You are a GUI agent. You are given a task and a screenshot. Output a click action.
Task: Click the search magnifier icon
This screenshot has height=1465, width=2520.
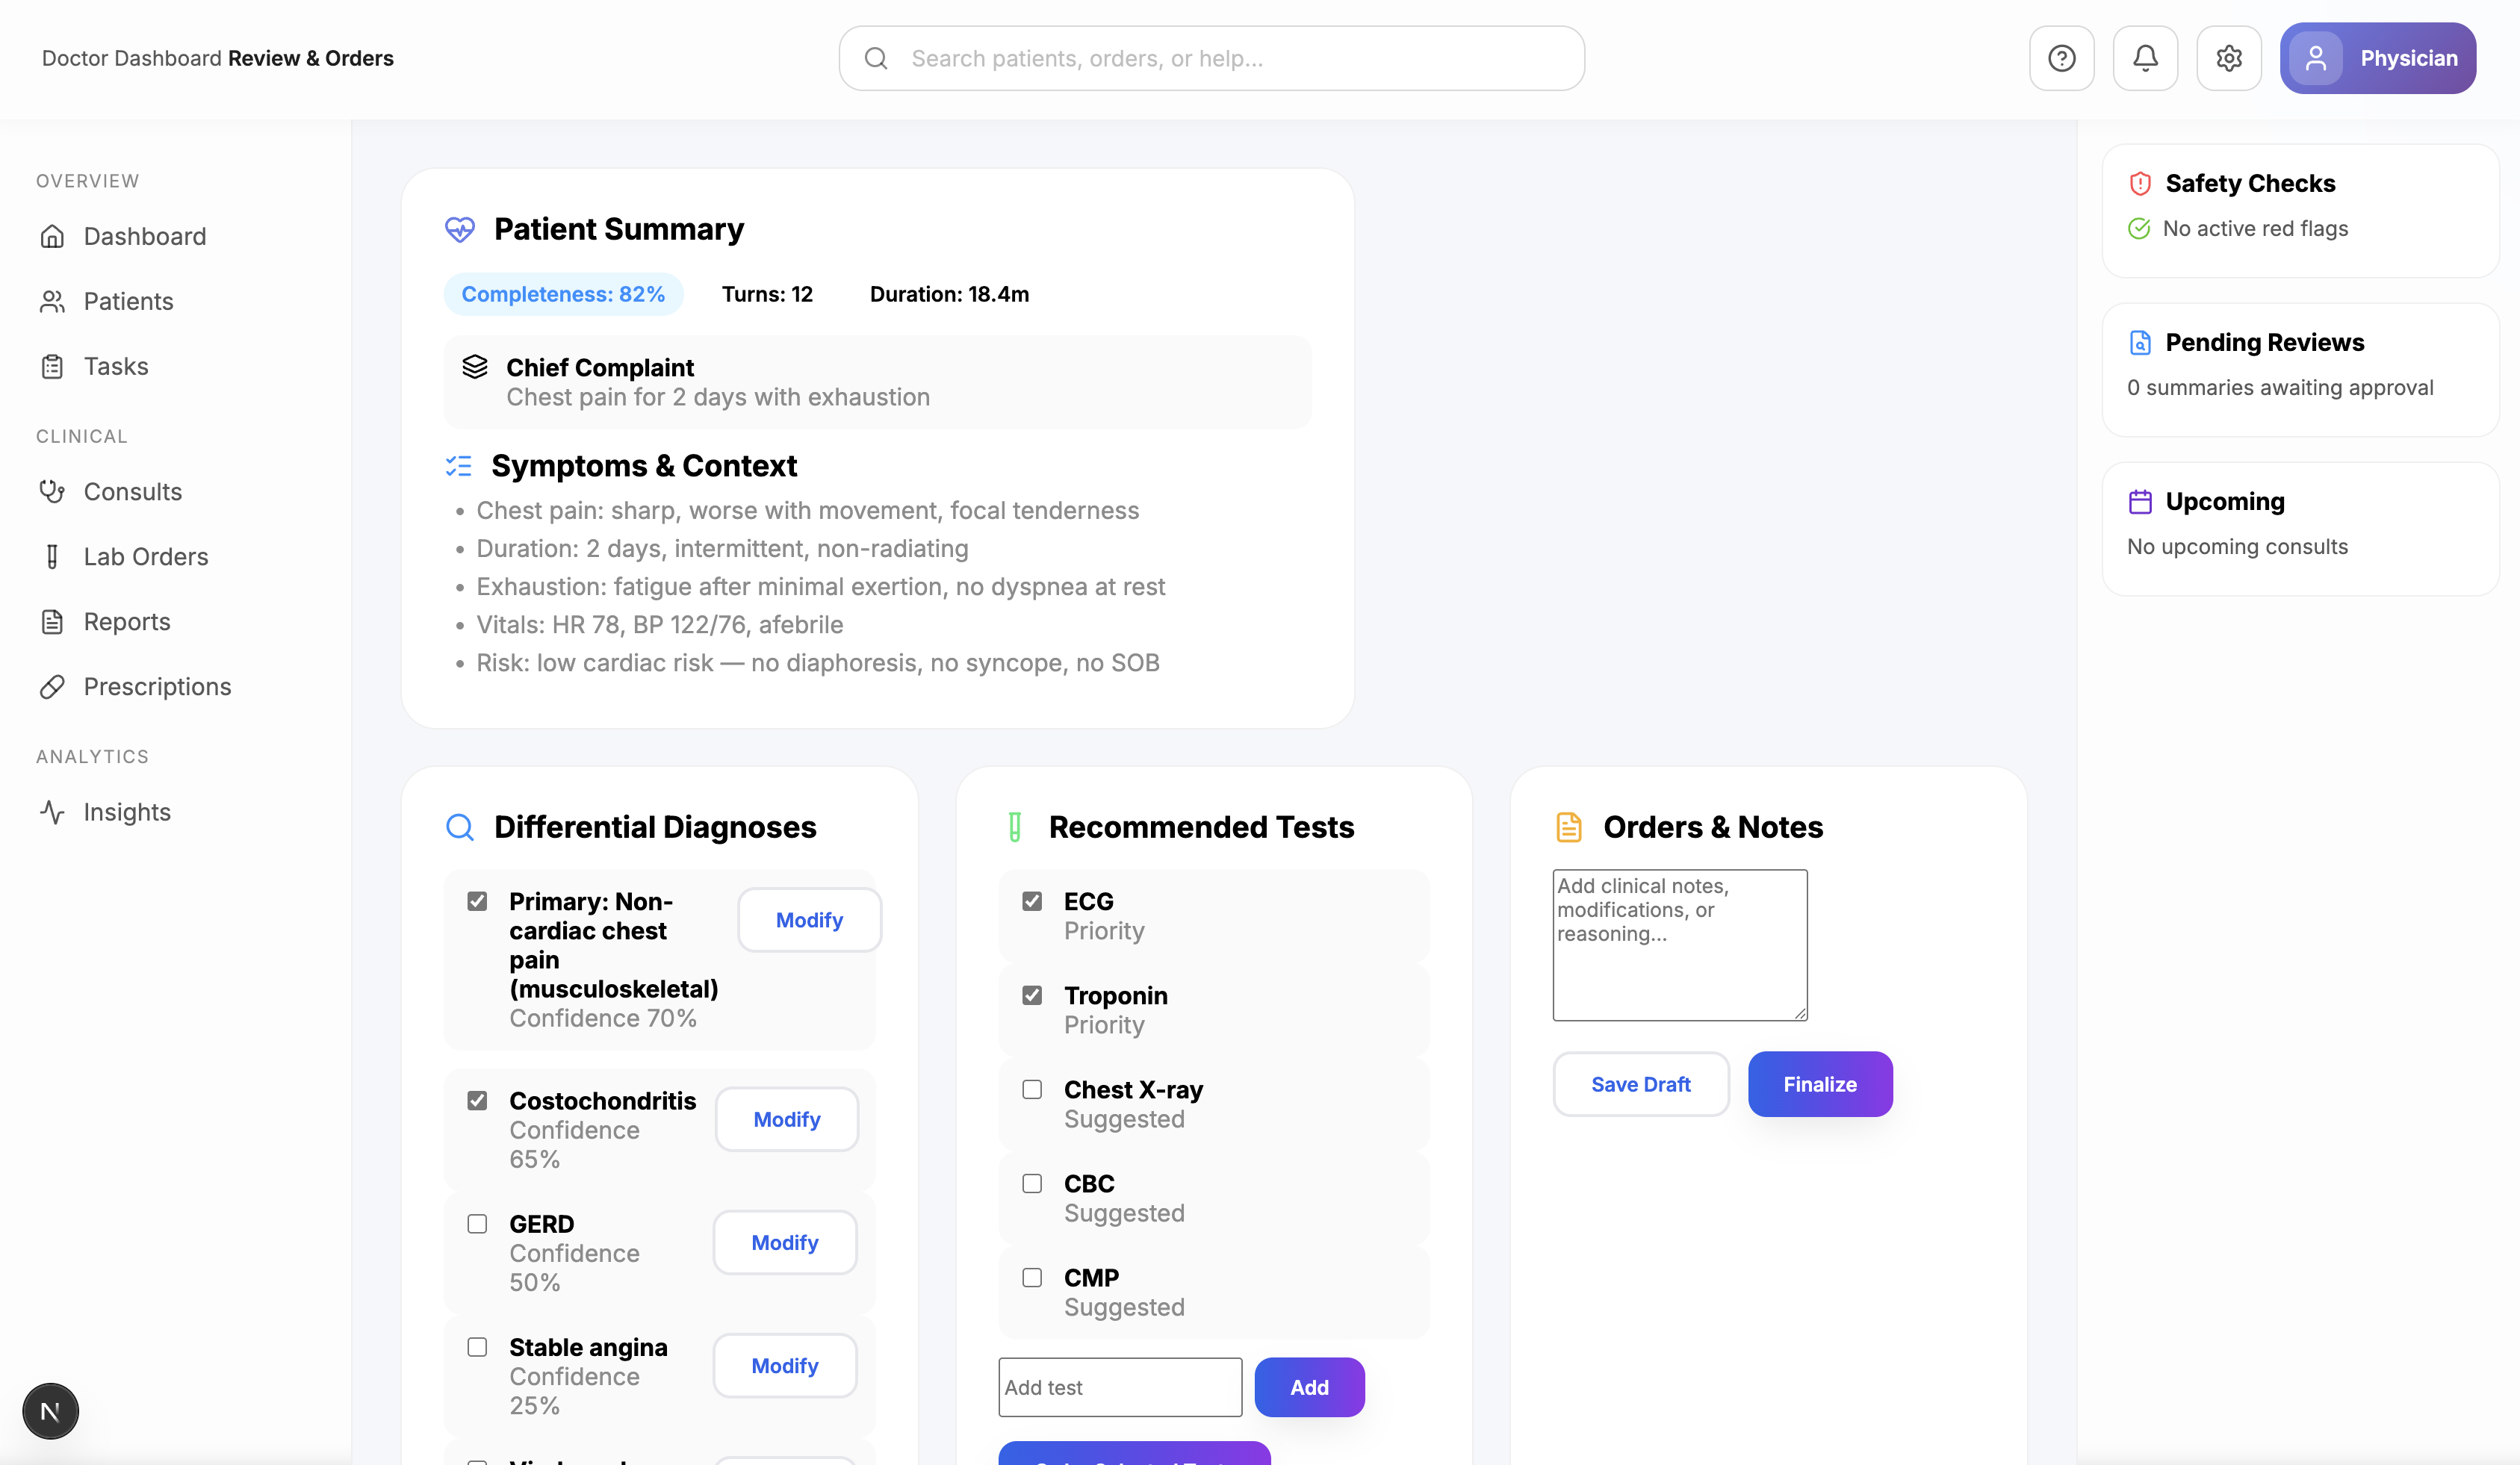coord(876,58)
